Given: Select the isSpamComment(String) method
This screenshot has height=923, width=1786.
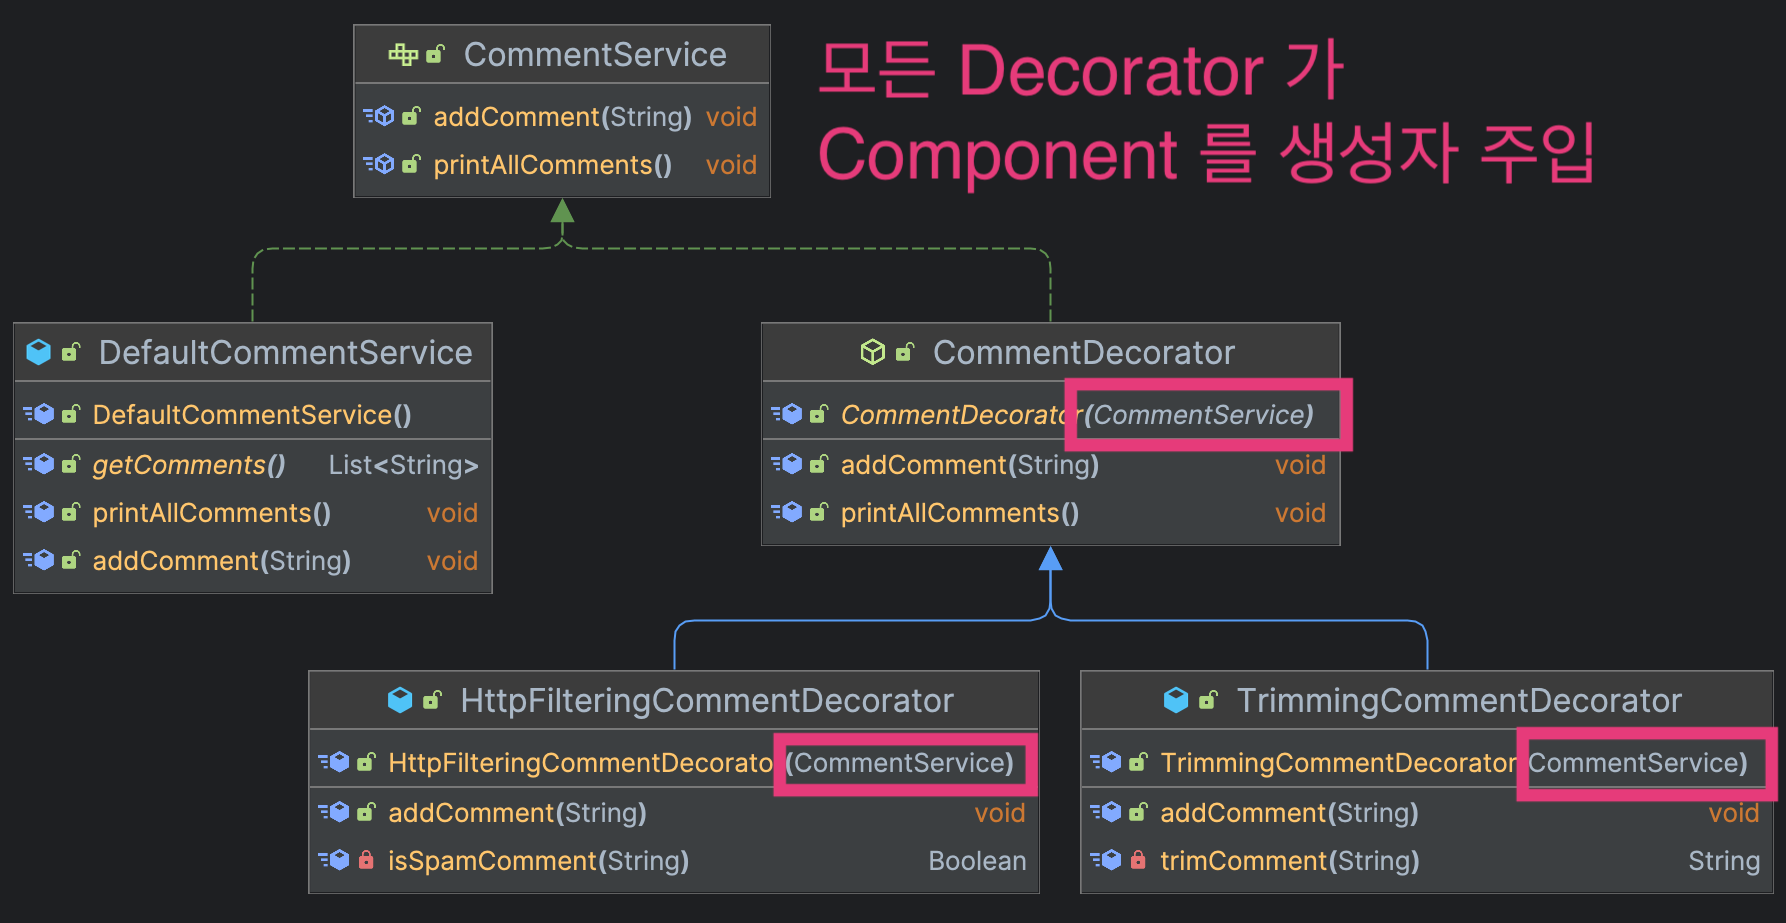Looking at the screenshot, I should [538, 861].
